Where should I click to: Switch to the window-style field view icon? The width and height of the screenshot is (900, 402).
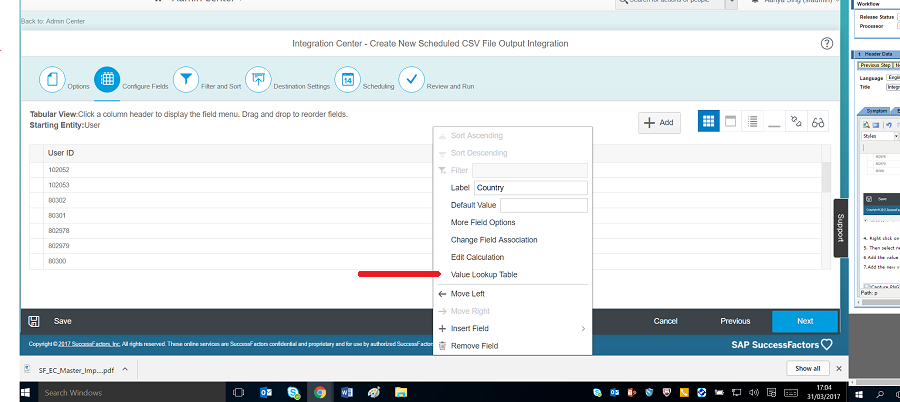730,122
